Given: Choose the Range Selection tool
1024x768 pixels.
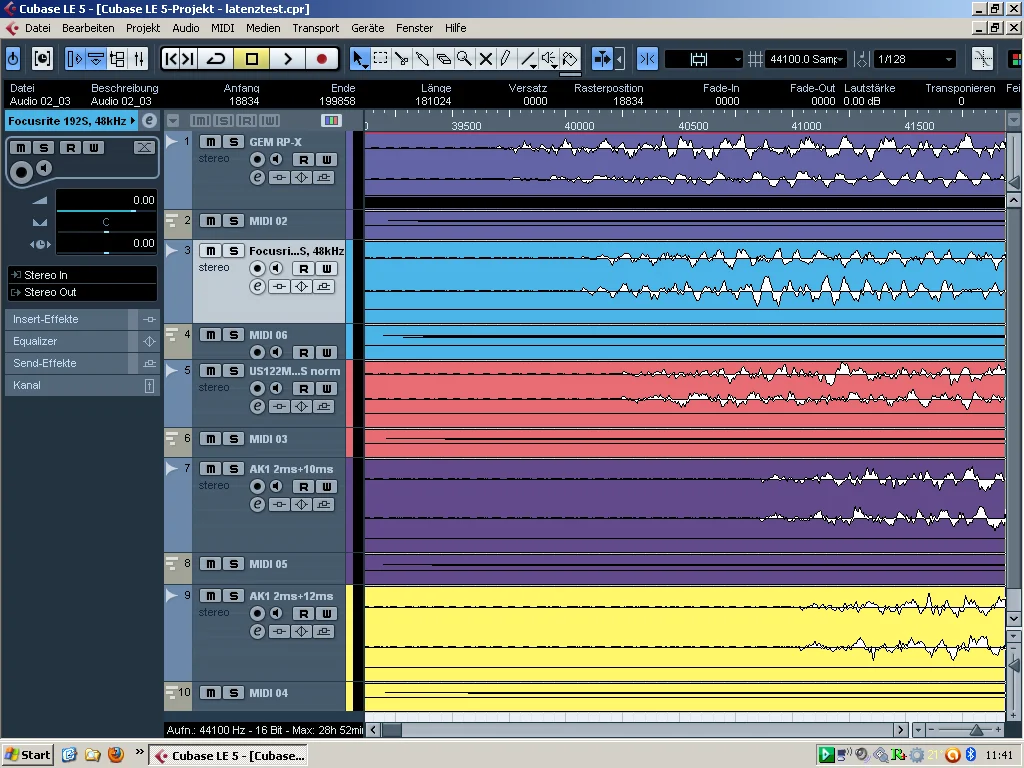Looking at the screenshot, I should (x=380, y=59).
